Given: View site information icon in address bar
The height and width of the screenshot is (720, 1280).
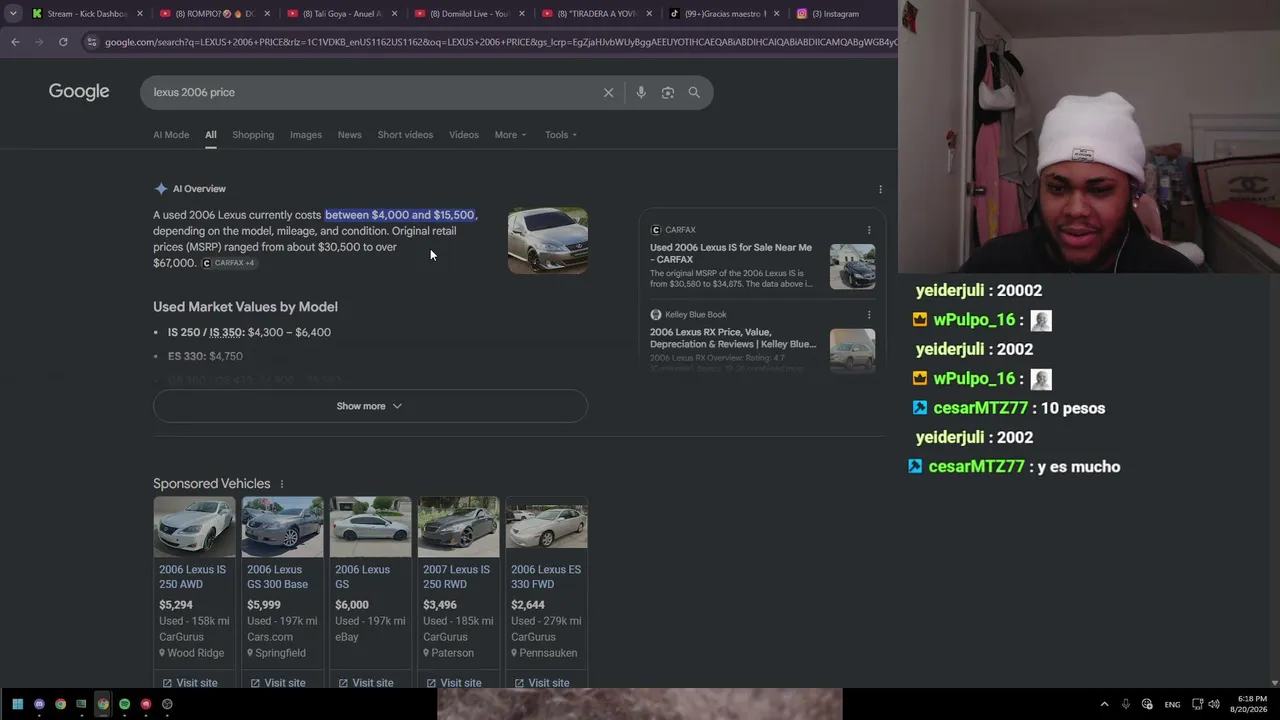Looking at the screenshot, I should coord(92,42).
